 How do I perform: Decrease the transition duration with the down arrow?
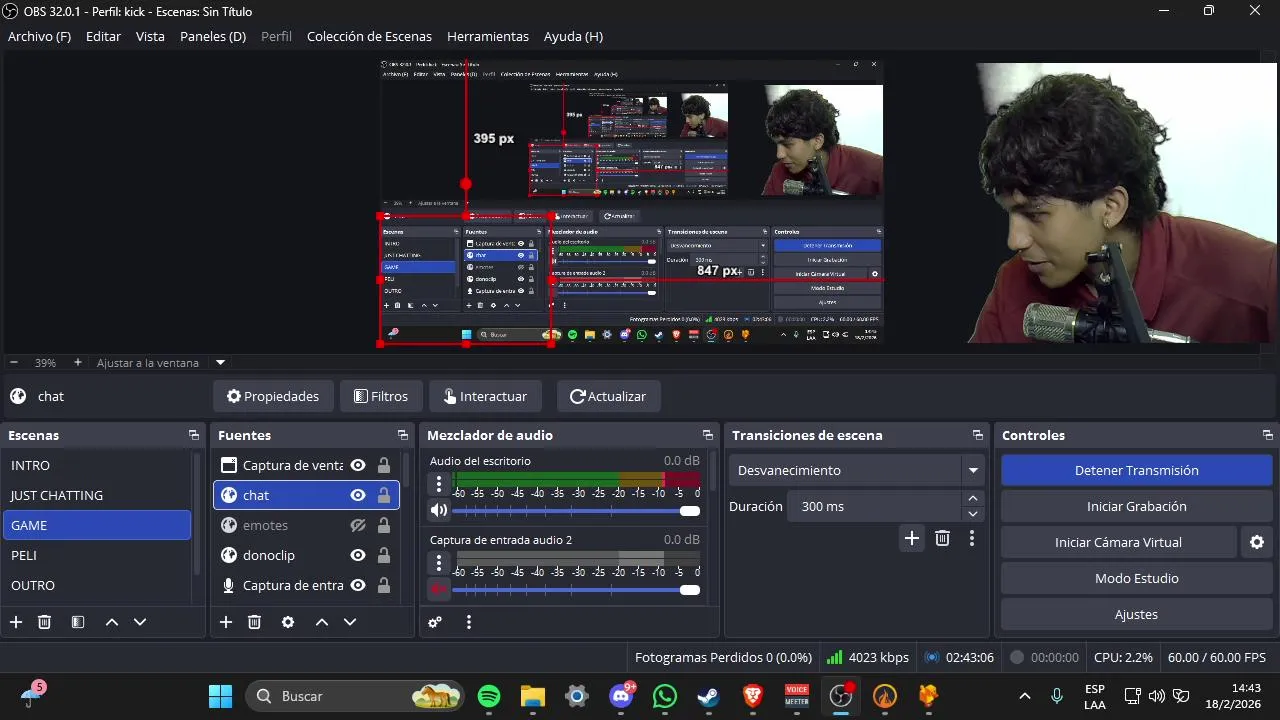[973, 514]
